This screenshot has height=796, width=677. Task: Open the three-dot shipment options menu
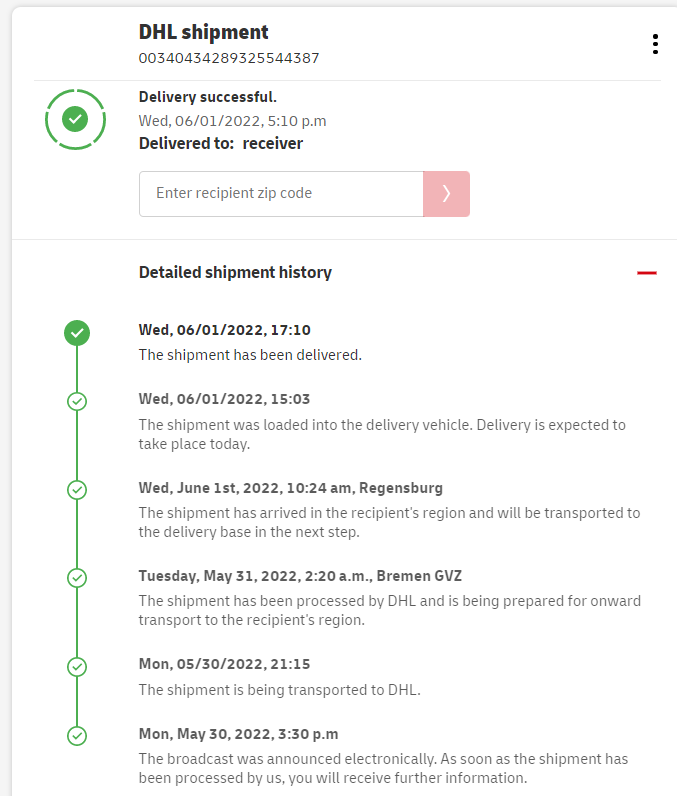(655, 44)
